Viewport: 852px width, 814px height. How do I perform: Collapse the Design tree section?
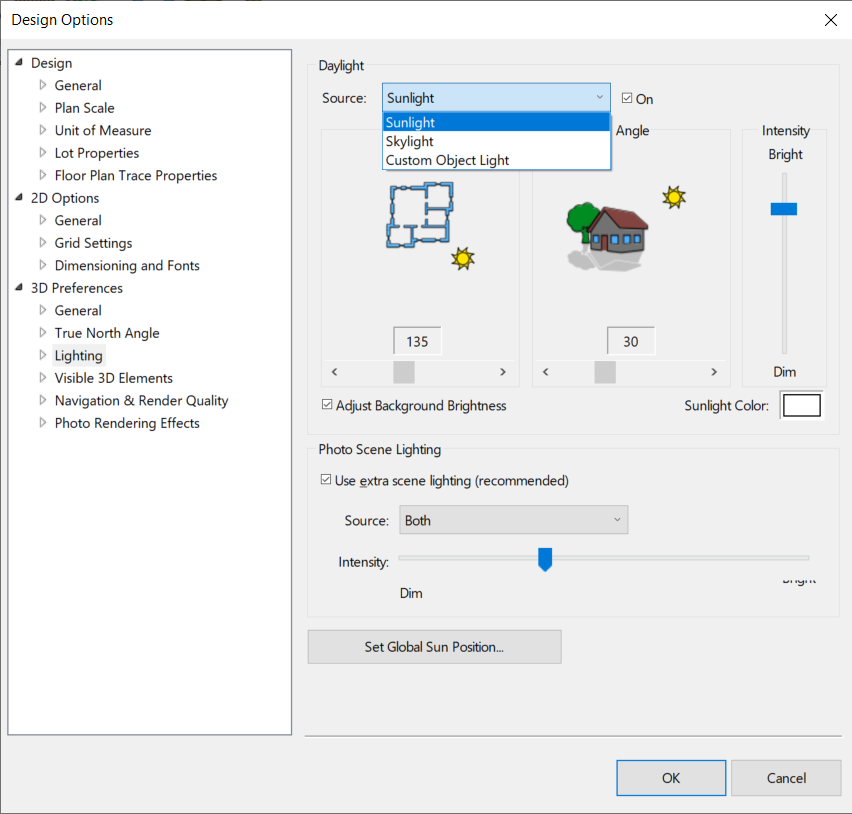[x=19, y=62]
